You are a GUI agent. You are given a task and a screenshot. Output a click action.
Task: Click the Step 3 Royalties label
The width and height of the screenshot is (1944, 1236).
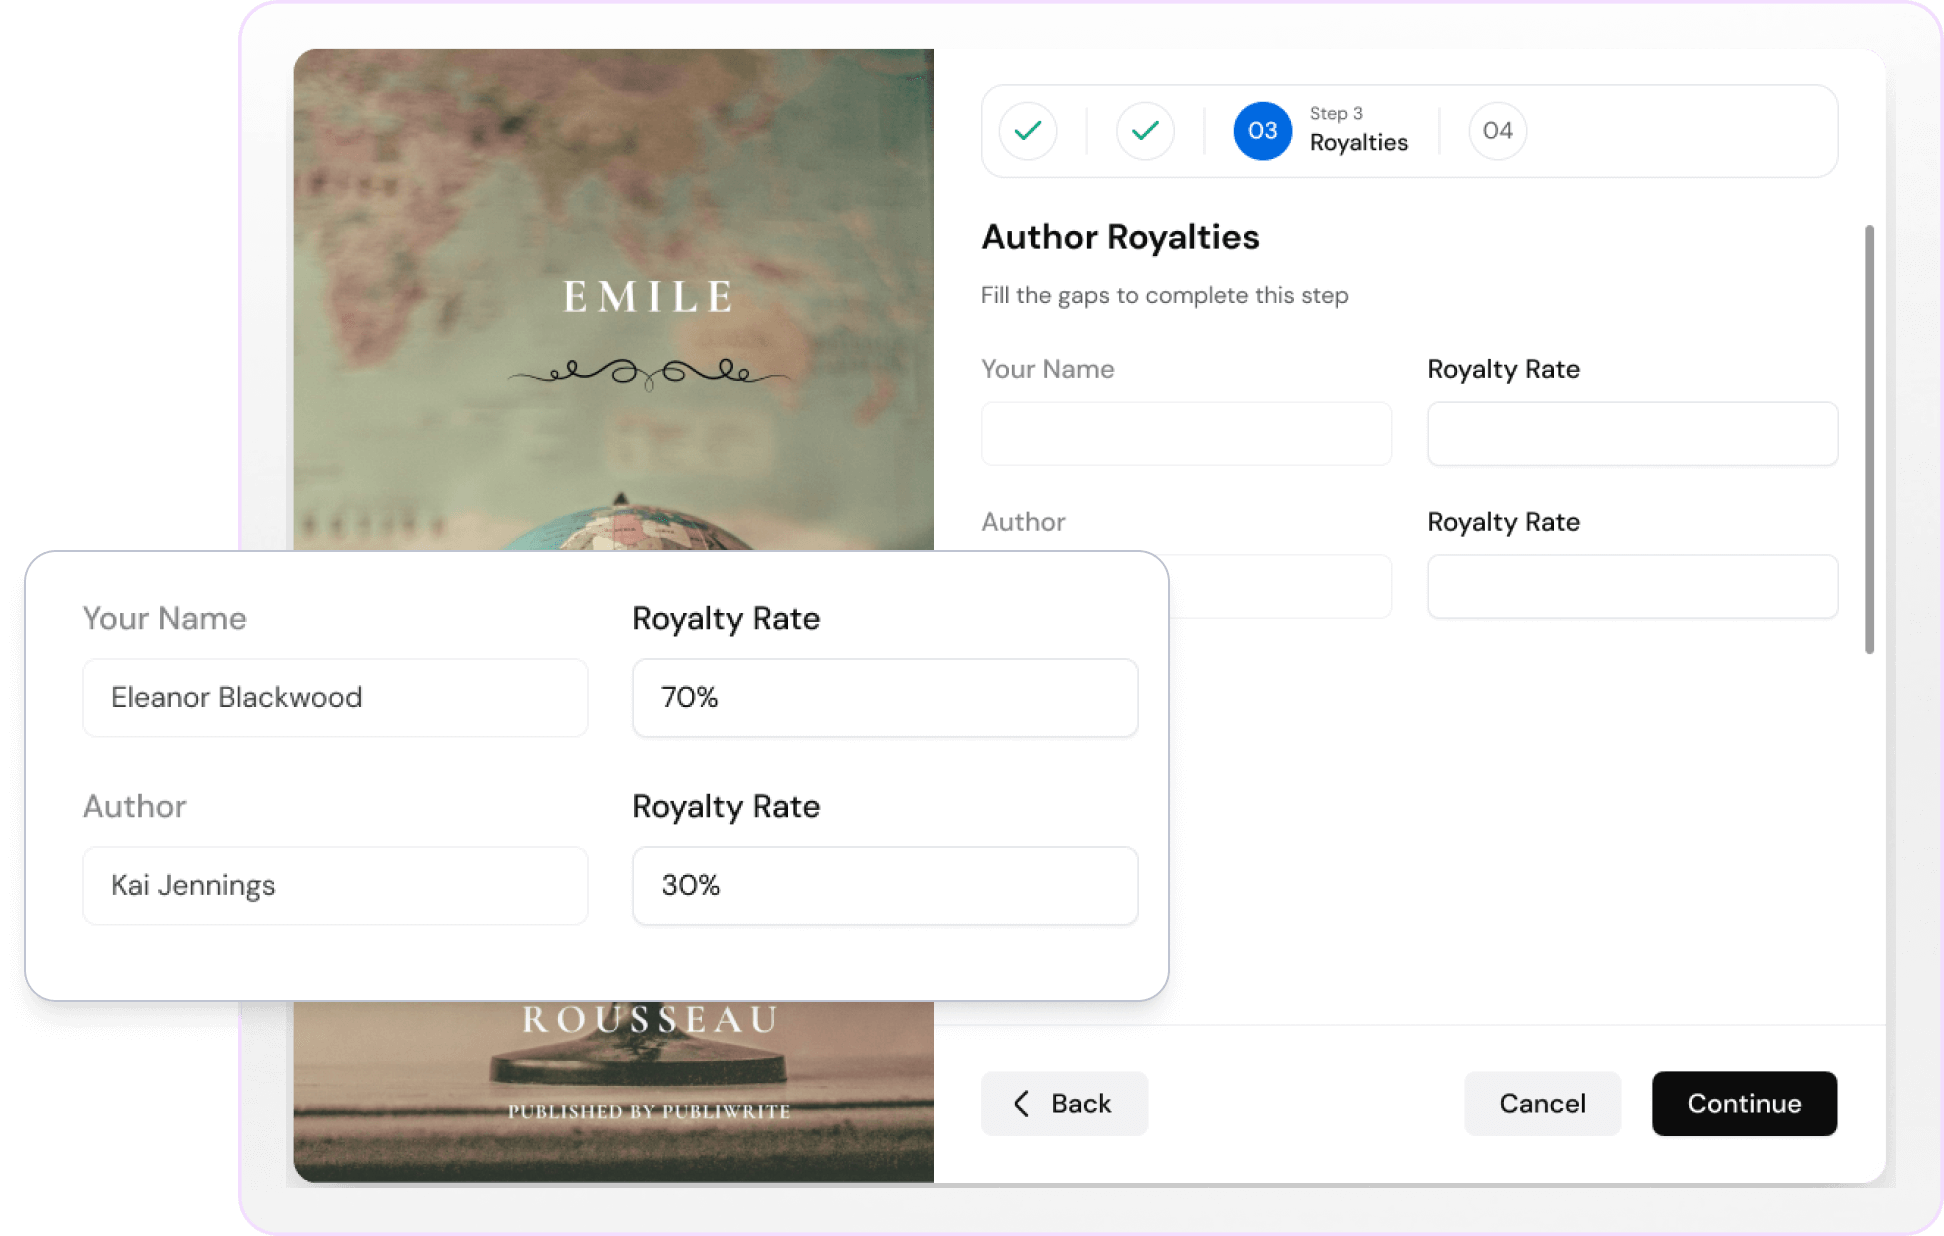[1358, 131]
